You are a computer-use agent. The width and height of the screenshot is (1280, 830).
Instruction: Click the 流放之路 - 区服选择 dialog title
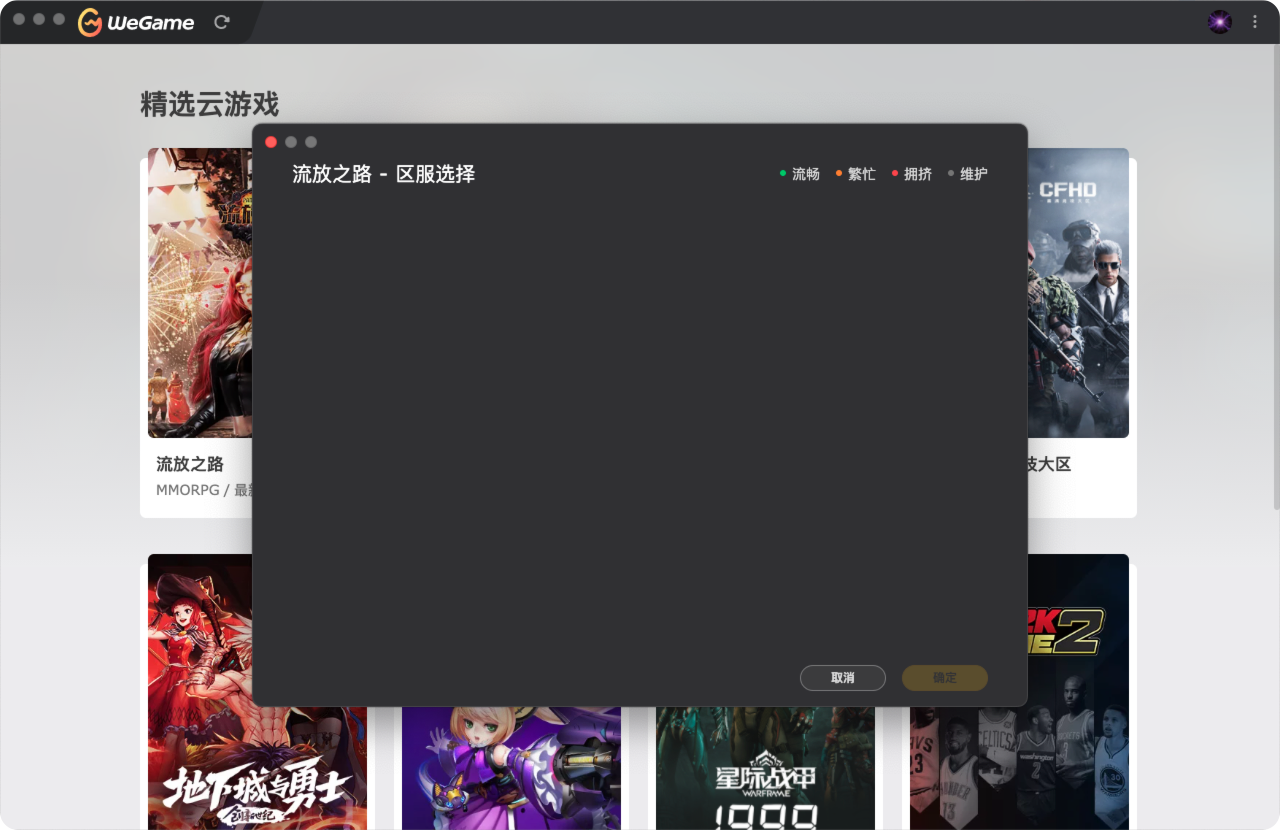pos(383,174)
